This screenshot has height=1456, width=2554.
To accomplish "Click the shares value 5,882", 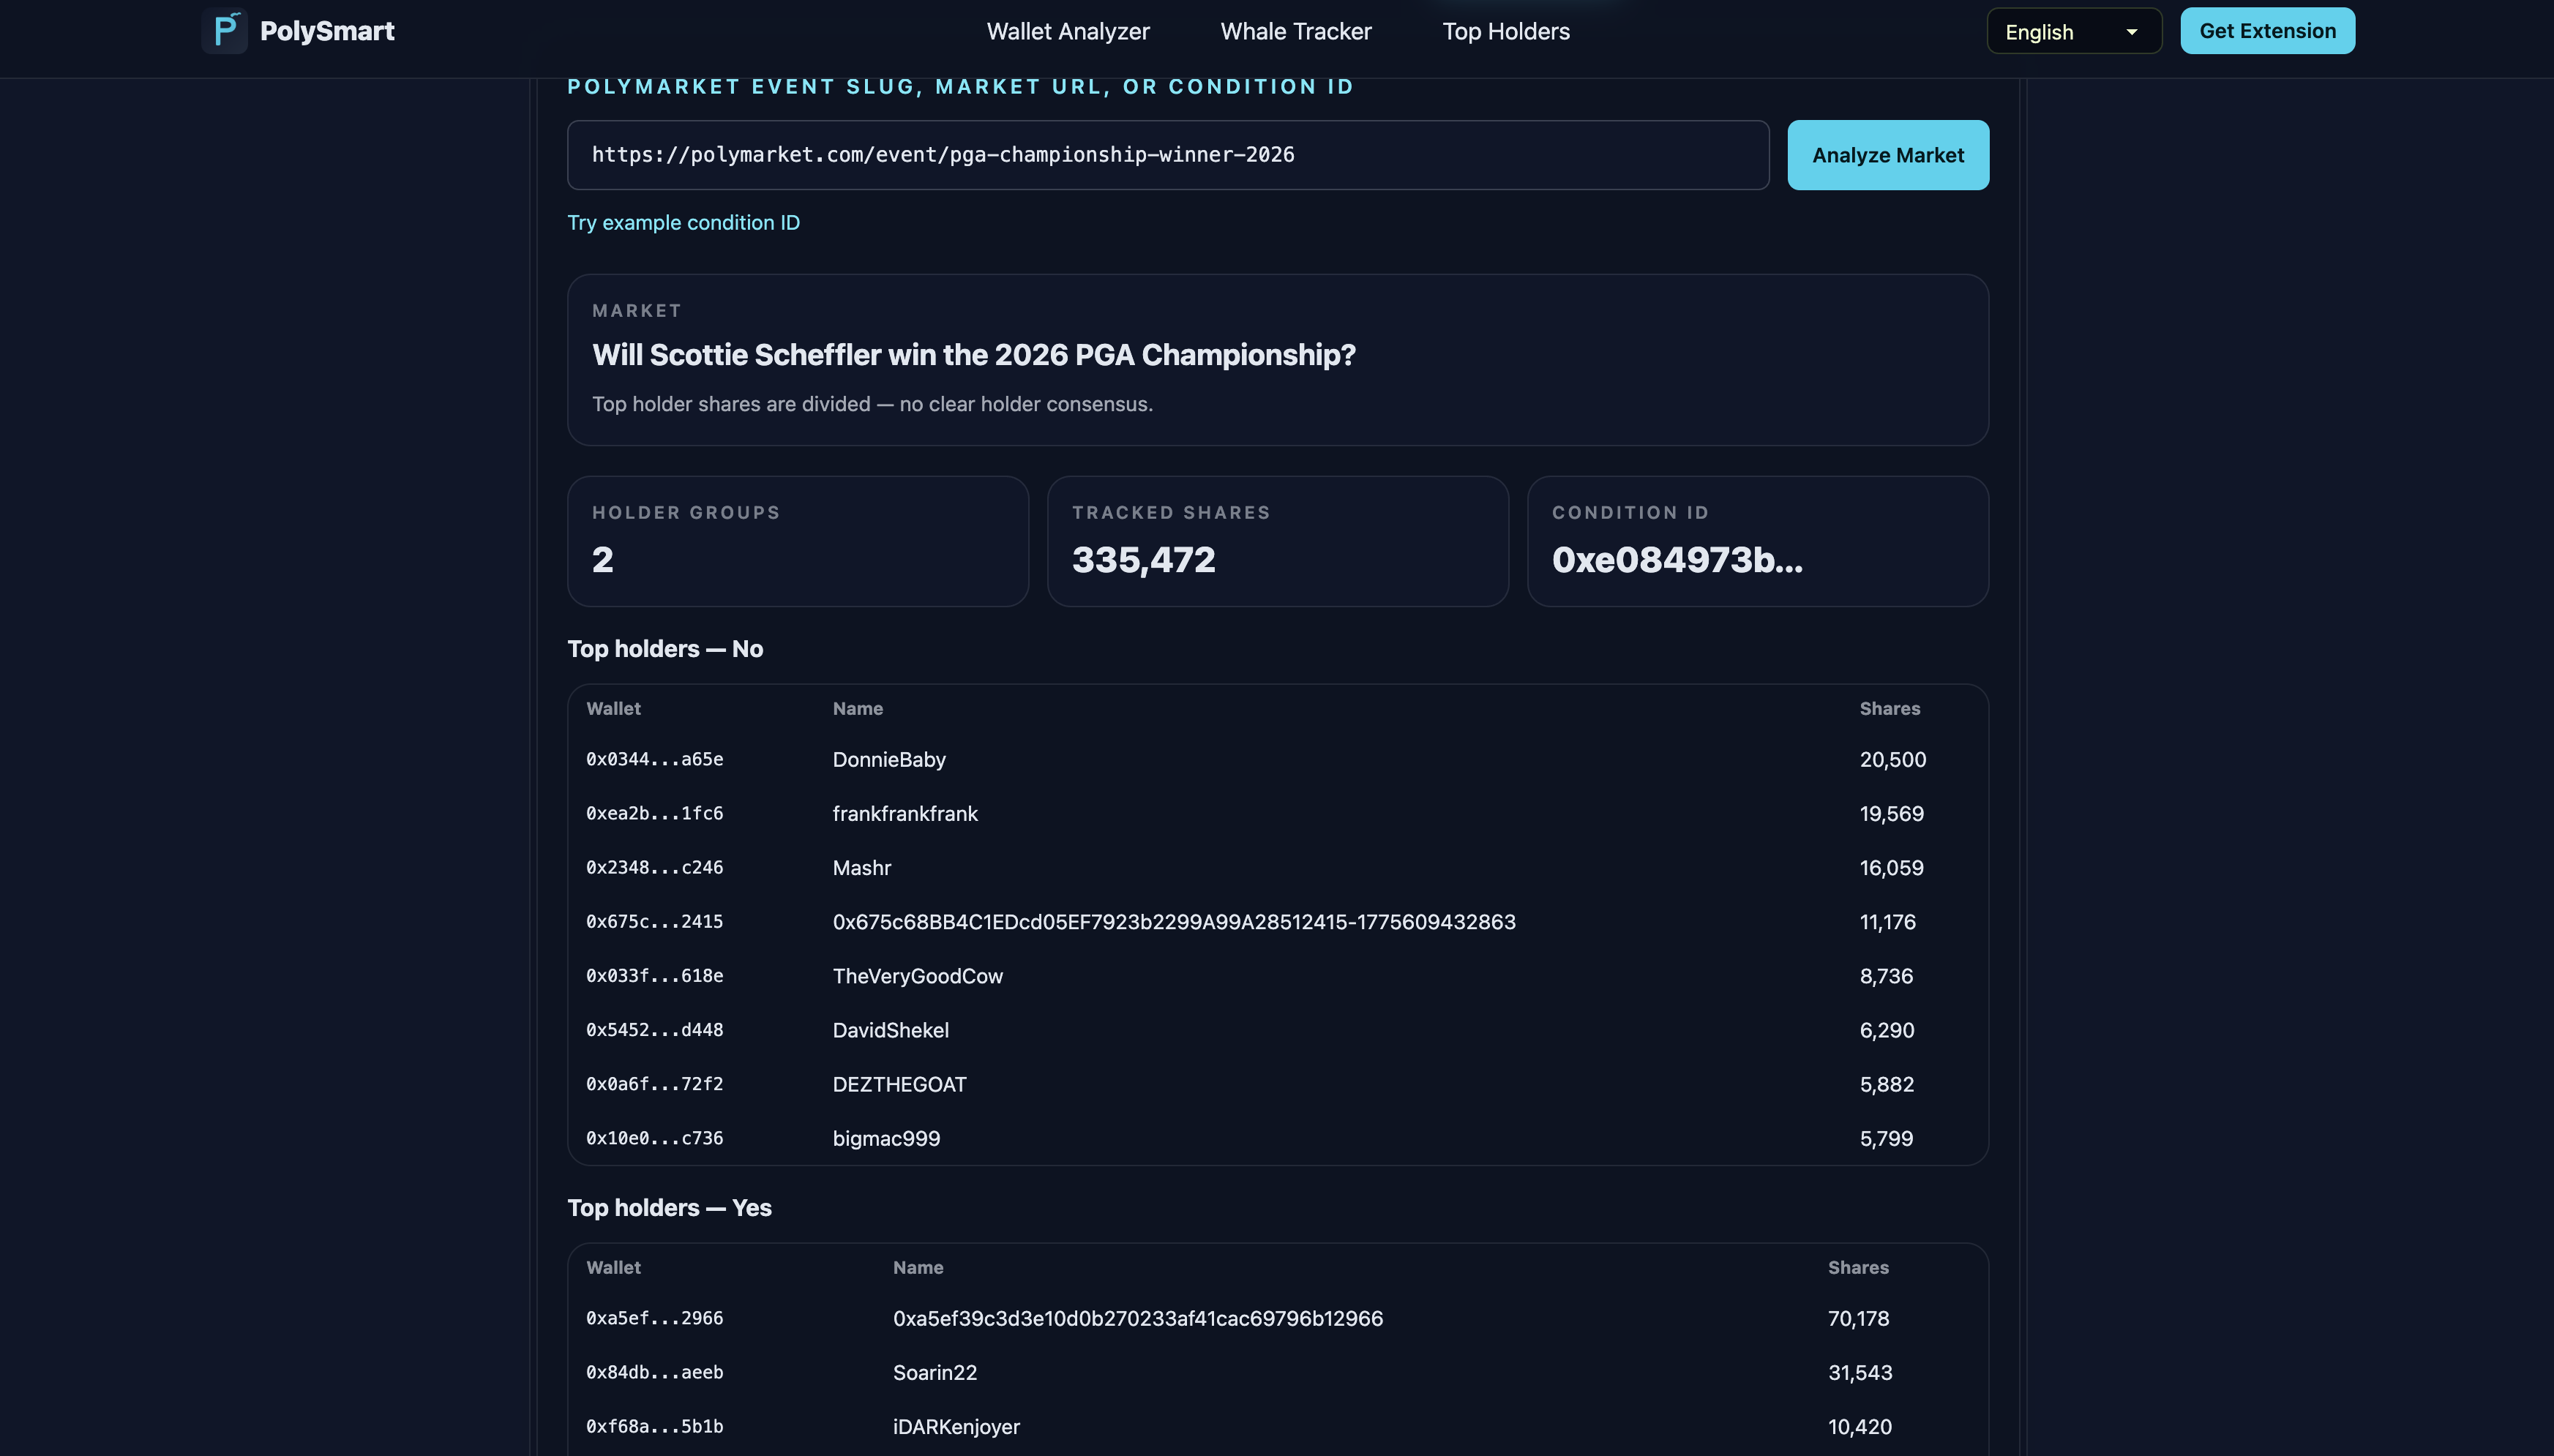I will coord(1886,1084).
